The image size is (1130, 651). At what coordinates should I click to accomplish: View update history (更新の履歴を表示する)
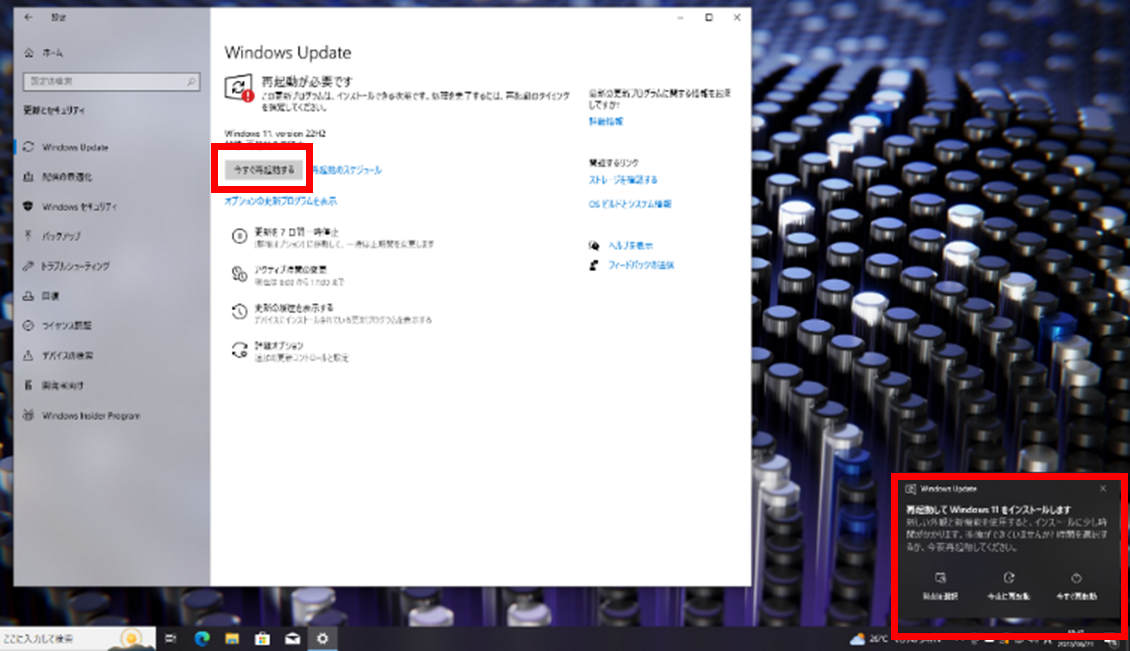click(331, 313)
